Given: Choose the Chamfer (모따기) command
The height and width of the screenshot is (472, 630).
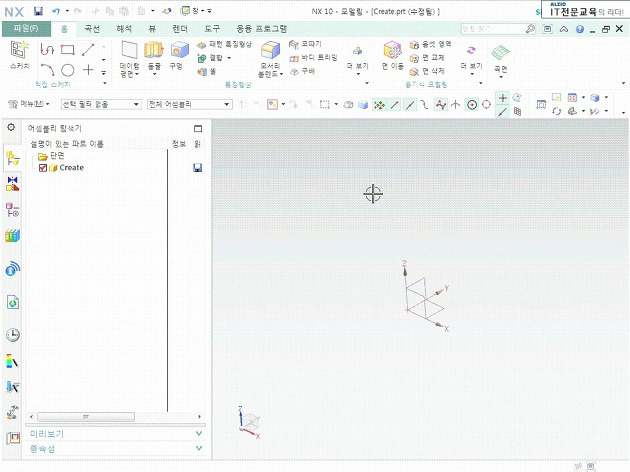Looking at the screenshot, I should pyautogui.click(x=305, y=44).
